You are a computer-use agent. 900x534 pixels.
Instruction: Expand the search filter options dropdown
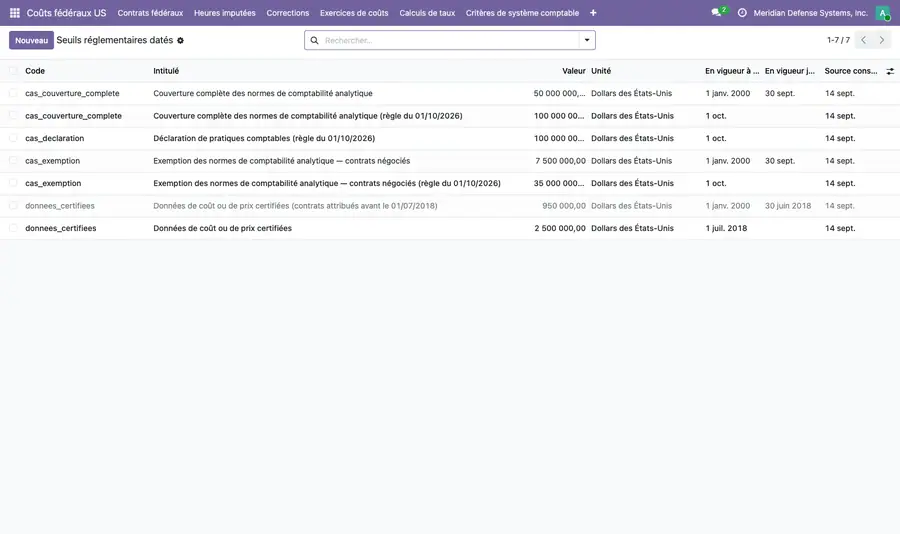(x=587, y=40)
